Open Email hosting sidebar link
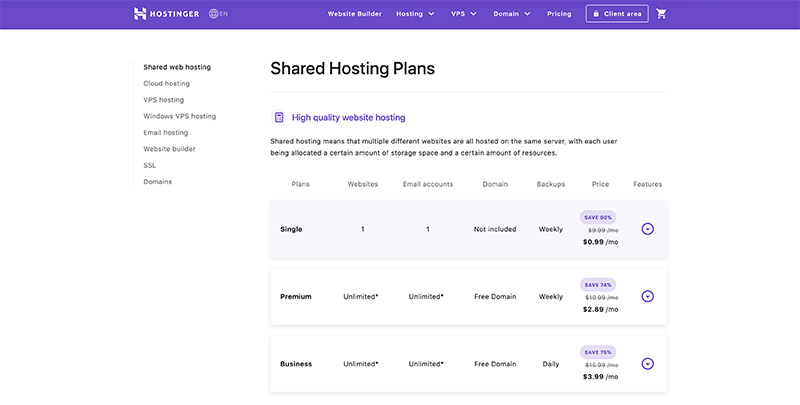The width and height of the screenshot is (800, 405). point(166,132)
